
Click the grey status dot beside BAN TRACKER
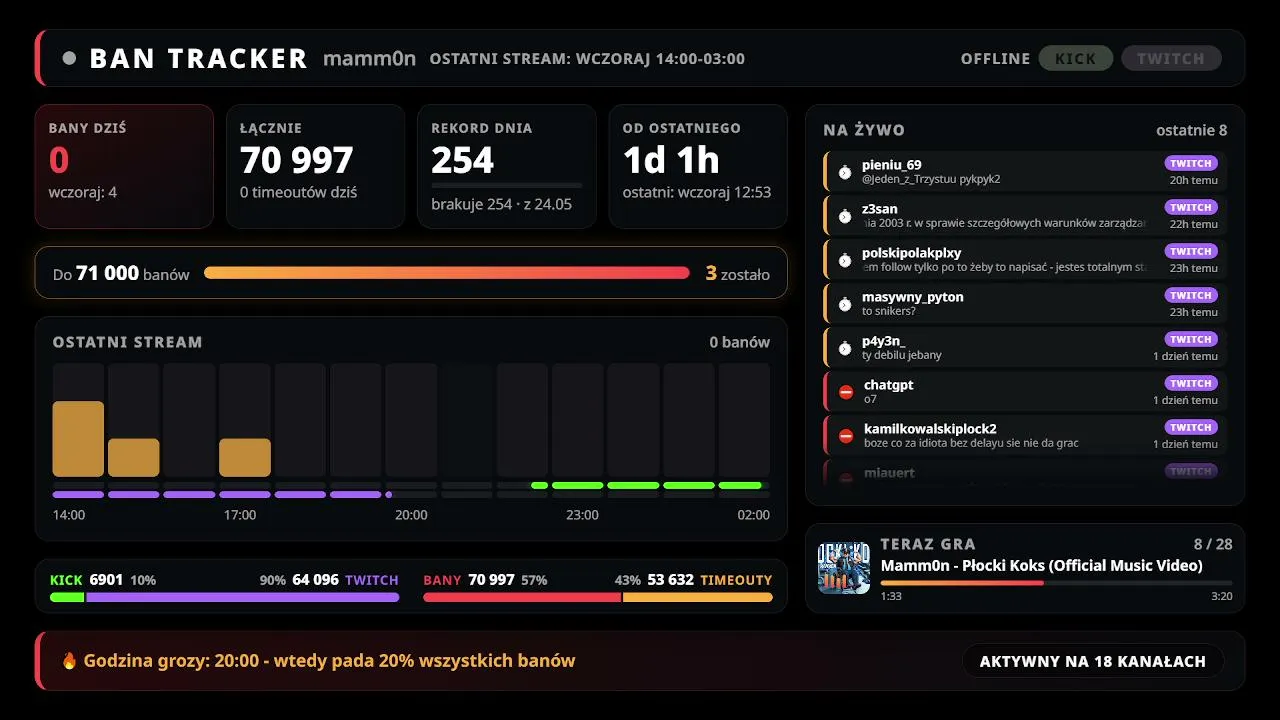point(69,58)
